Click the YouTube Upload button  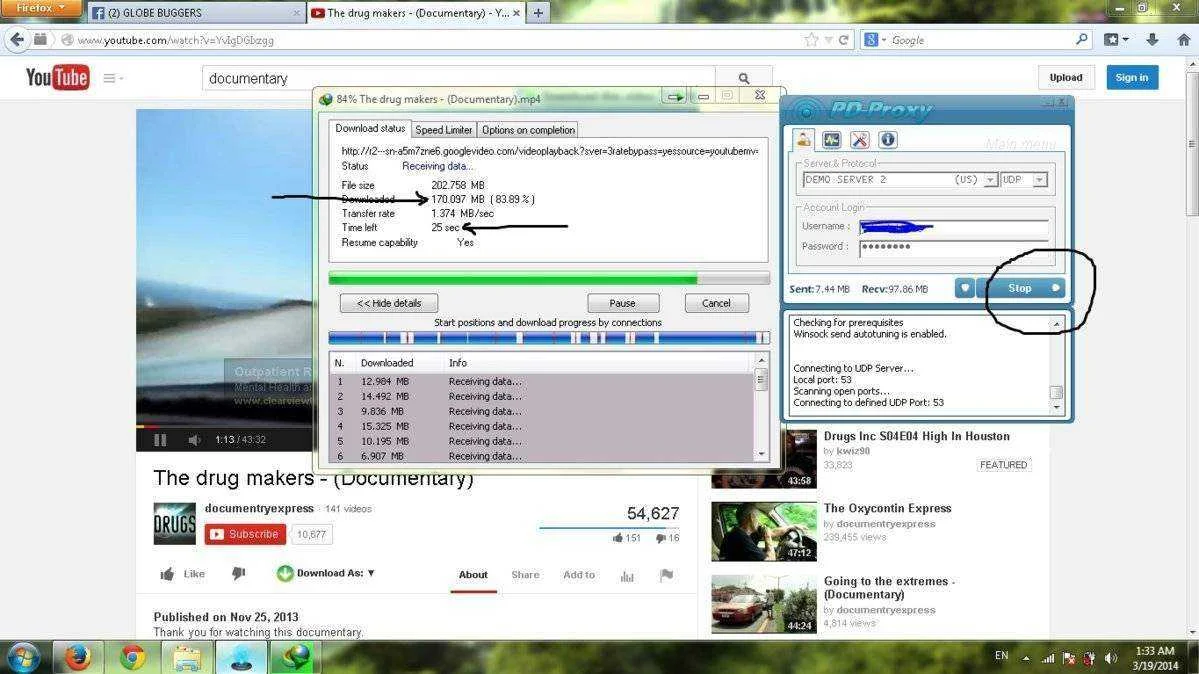pyautogui.click(x=1066, y=77)
